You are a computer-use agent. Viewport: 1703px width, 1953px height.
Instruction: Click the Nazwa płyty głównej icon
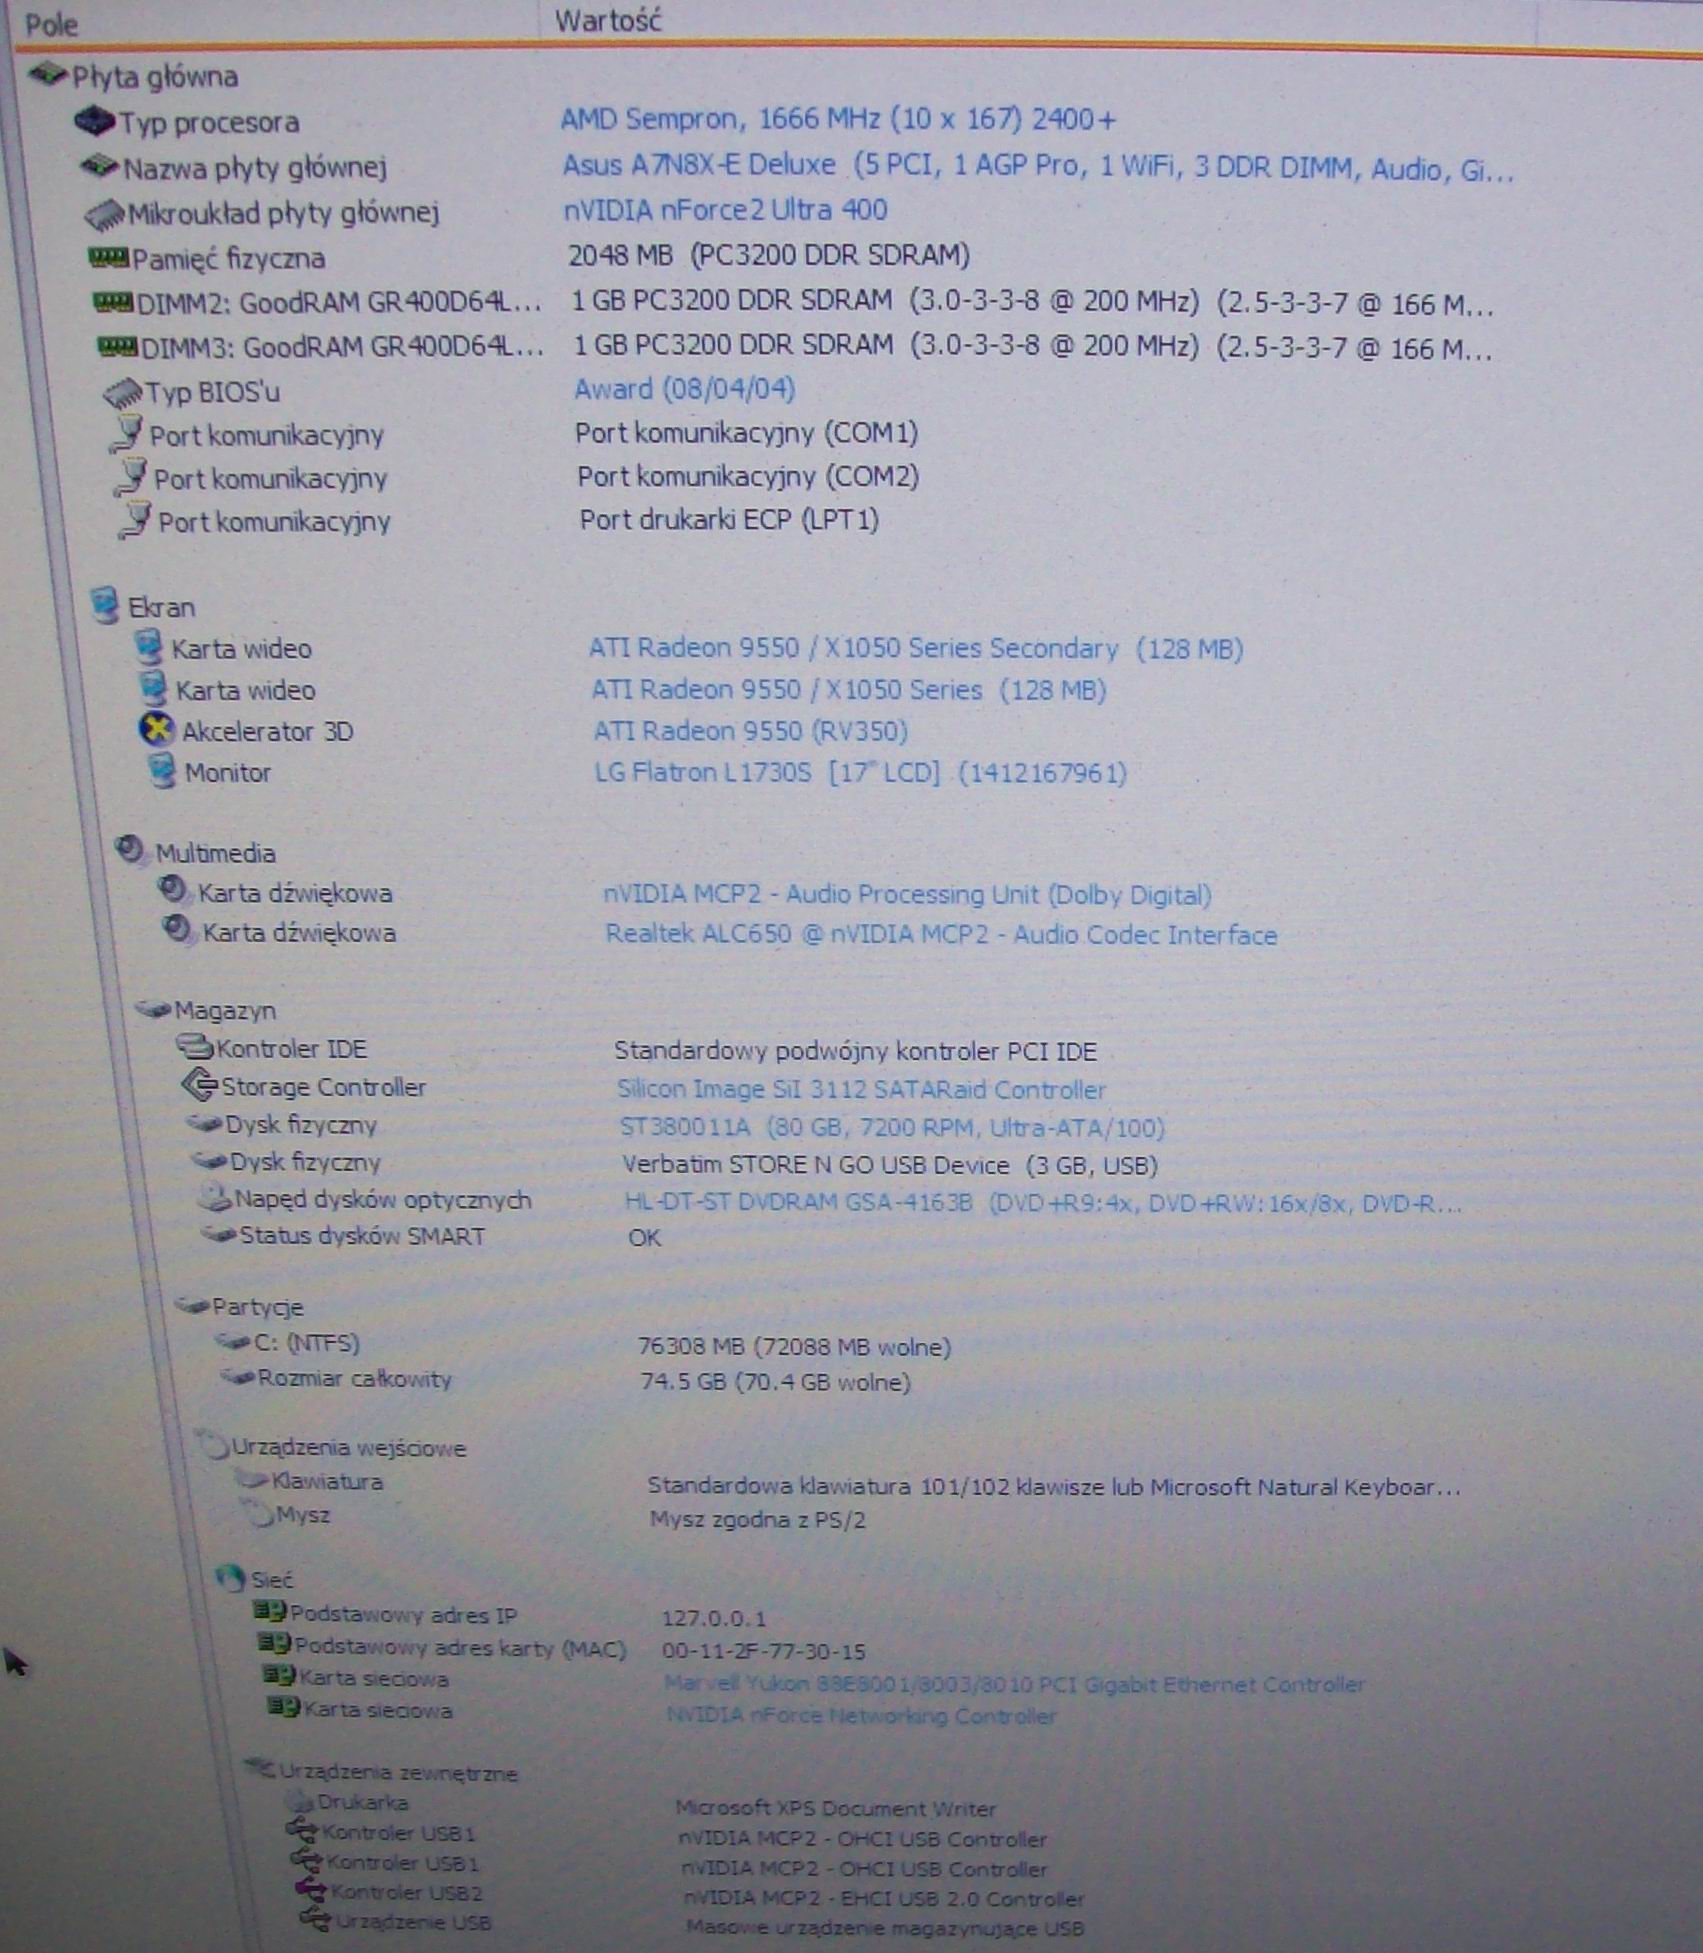coord(100,166)
